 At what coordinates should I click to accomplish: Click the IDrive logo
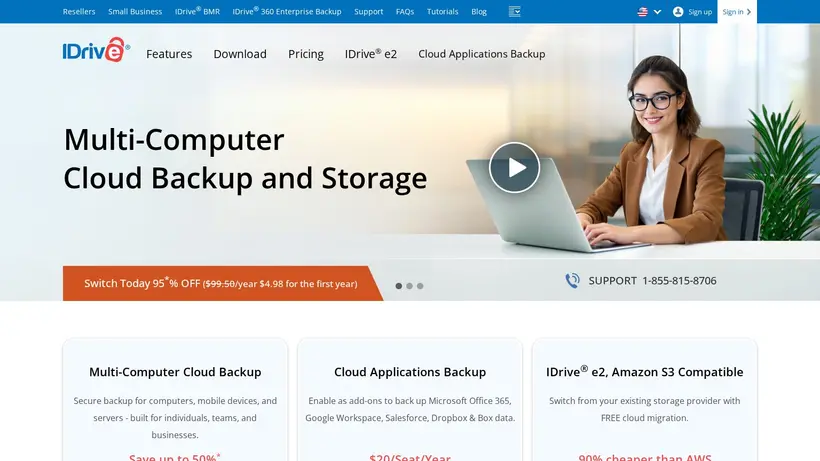[96, 50]
